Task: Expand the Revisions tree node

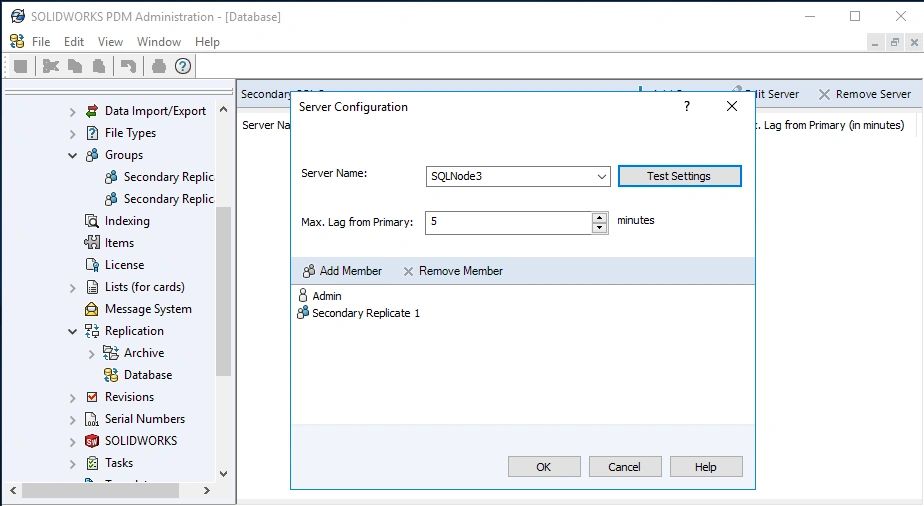Action: (73, 397)
